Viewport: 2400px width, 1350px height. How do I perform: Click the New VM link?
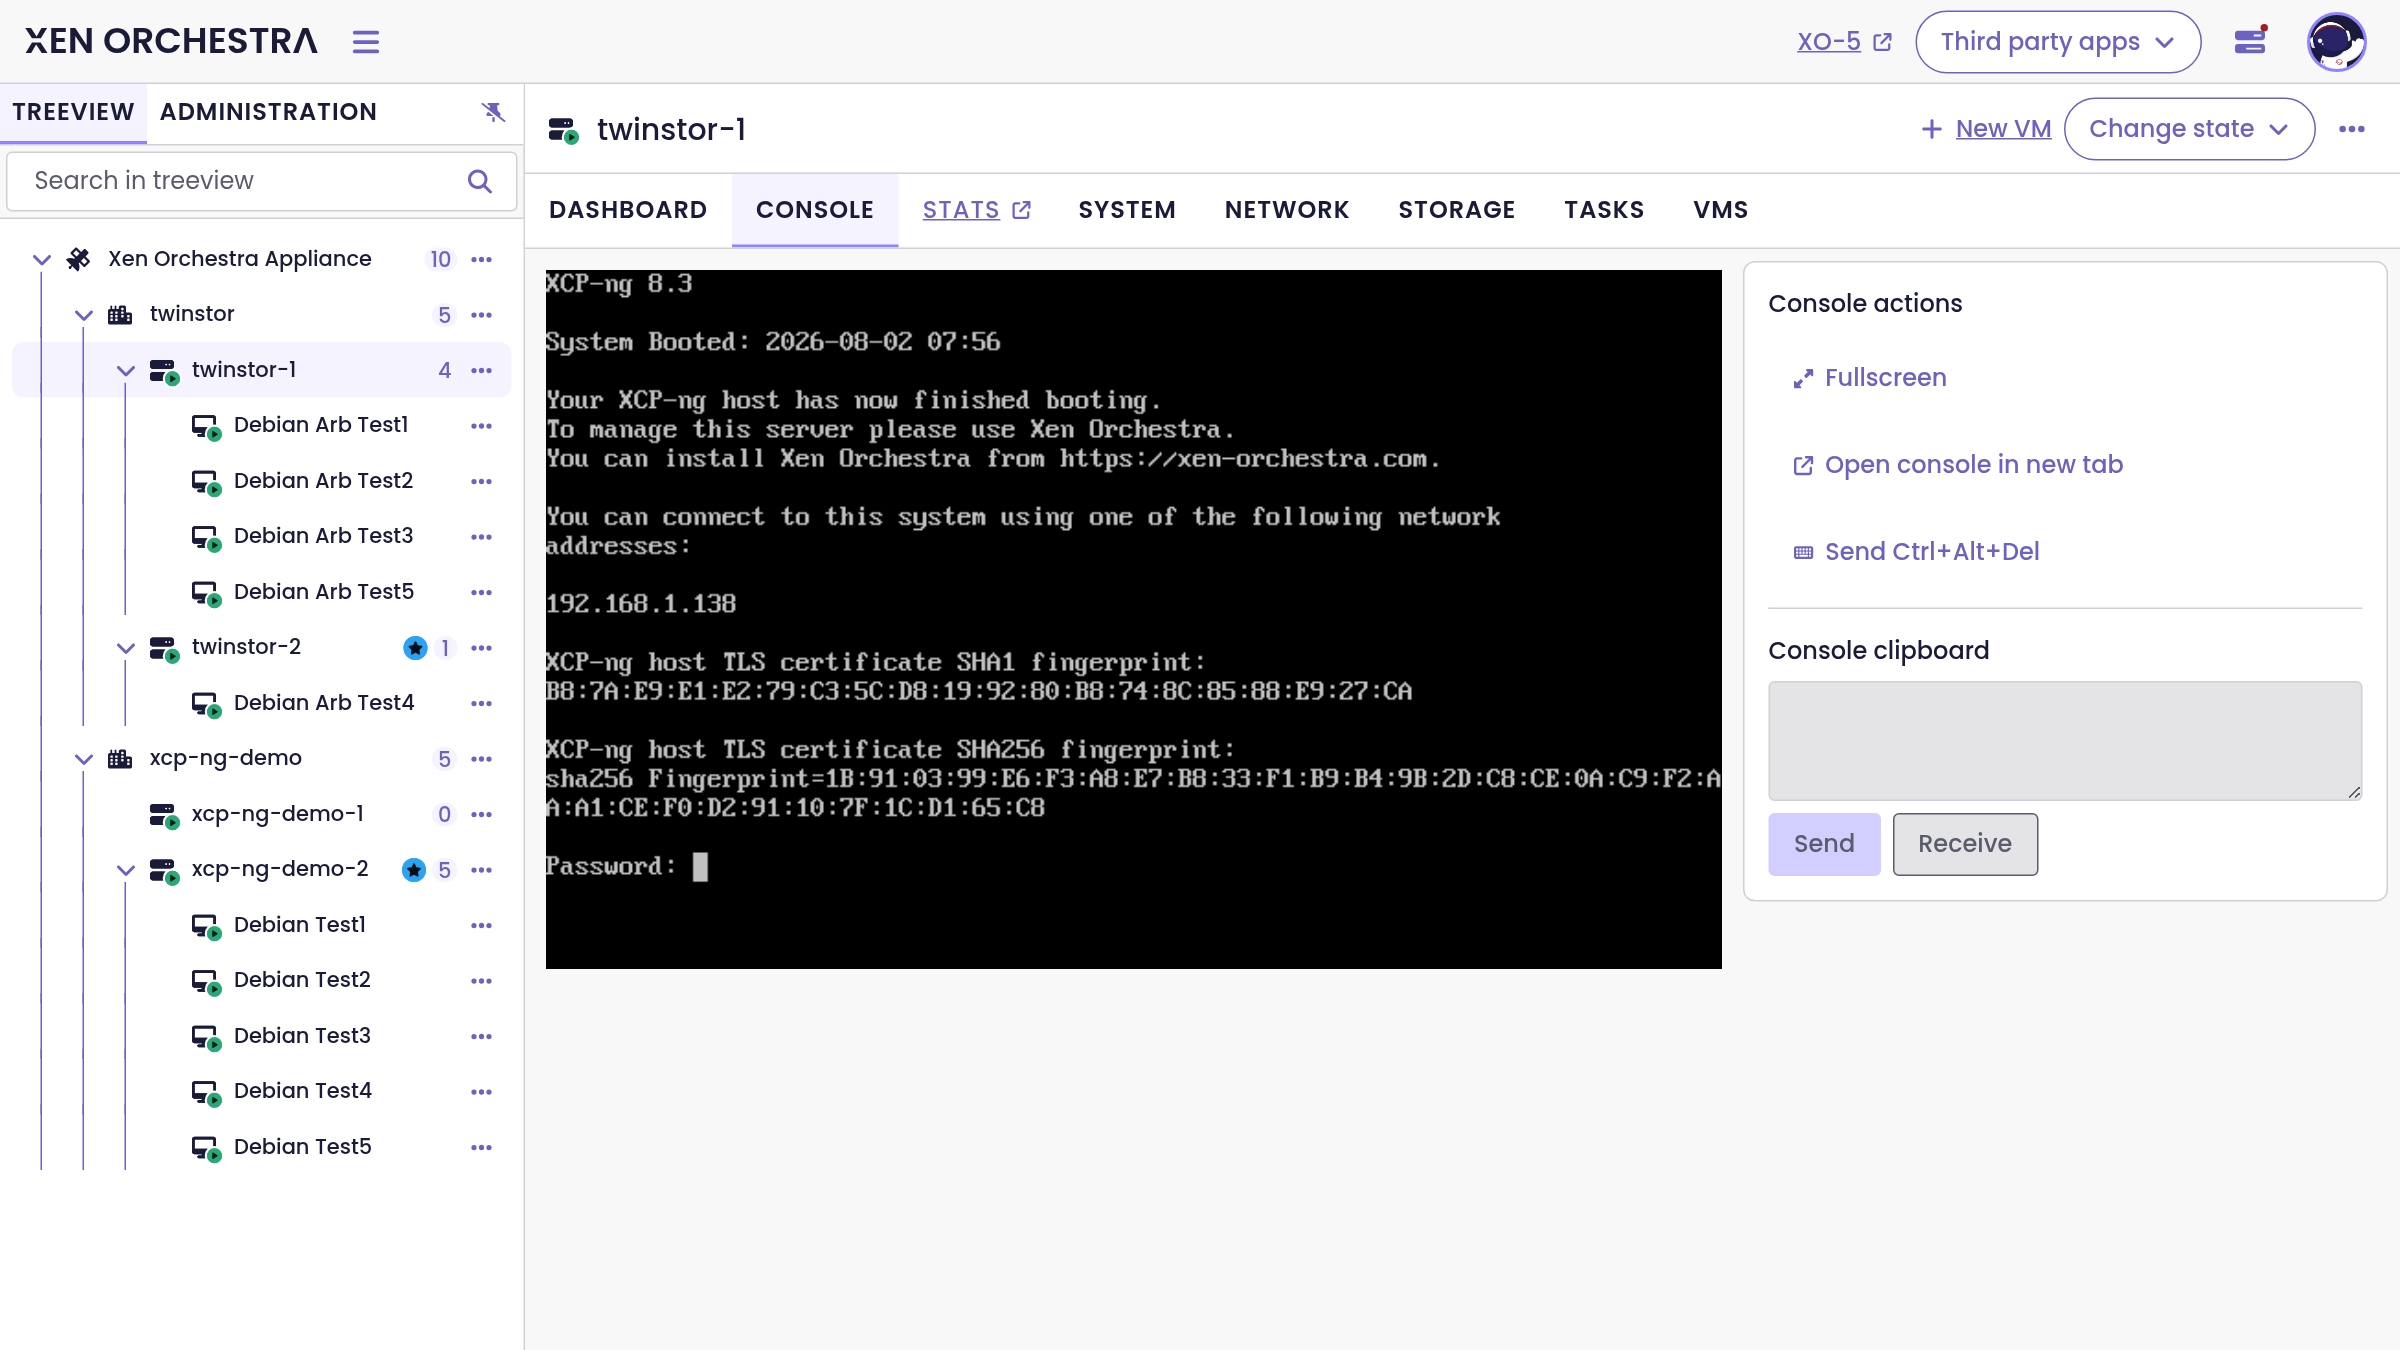pyautogui.click(x=2003, y=129)
